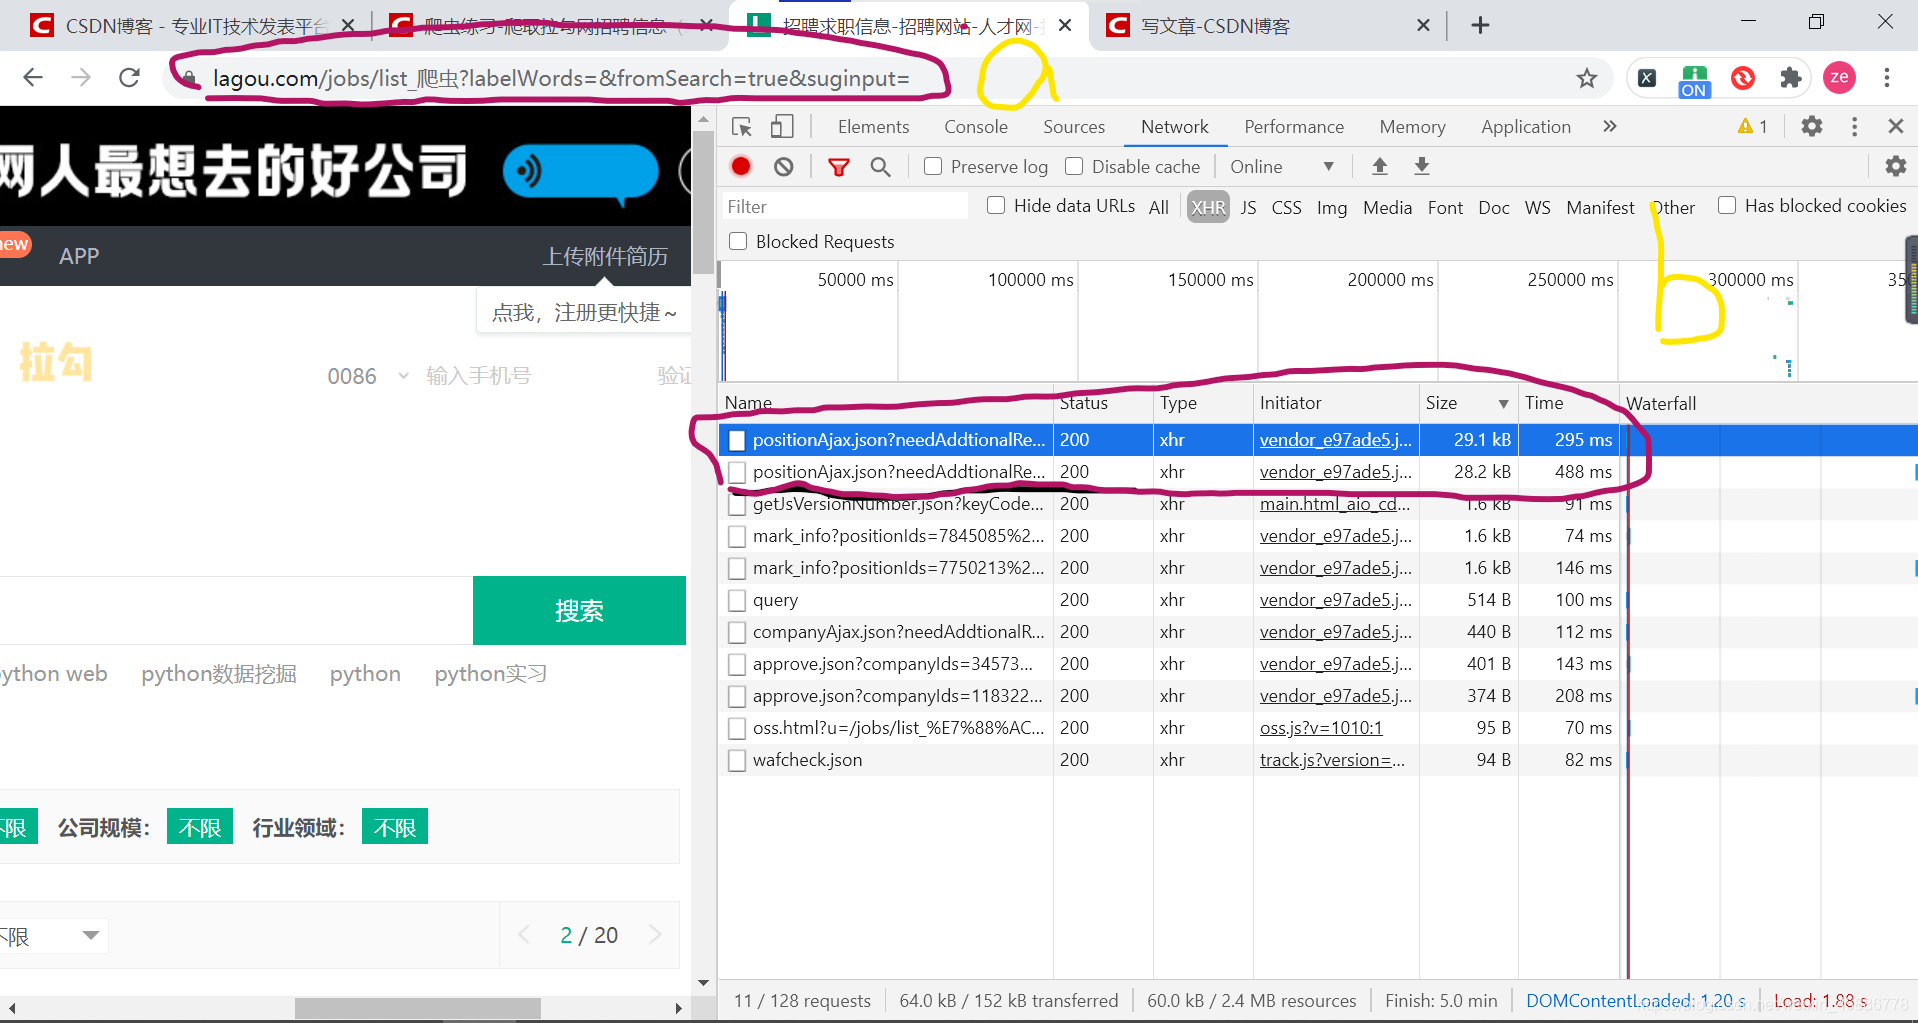Open the Performance tab
Image resolution: width=1918 pixels, height=1023 pixels.
1294,127
